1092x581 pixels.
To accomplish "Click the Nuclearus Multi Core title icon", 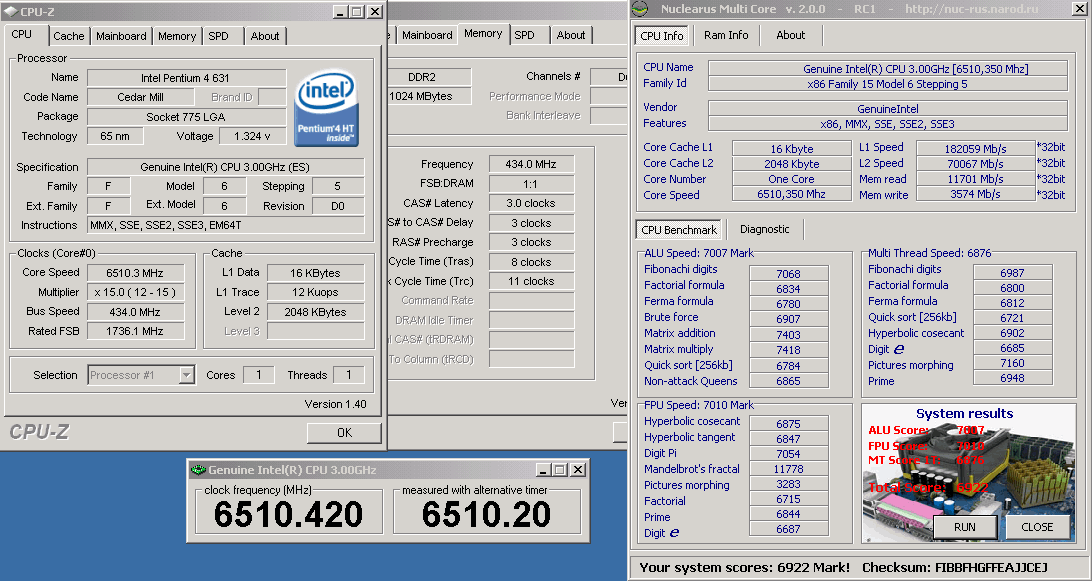I will pos(640,9).
